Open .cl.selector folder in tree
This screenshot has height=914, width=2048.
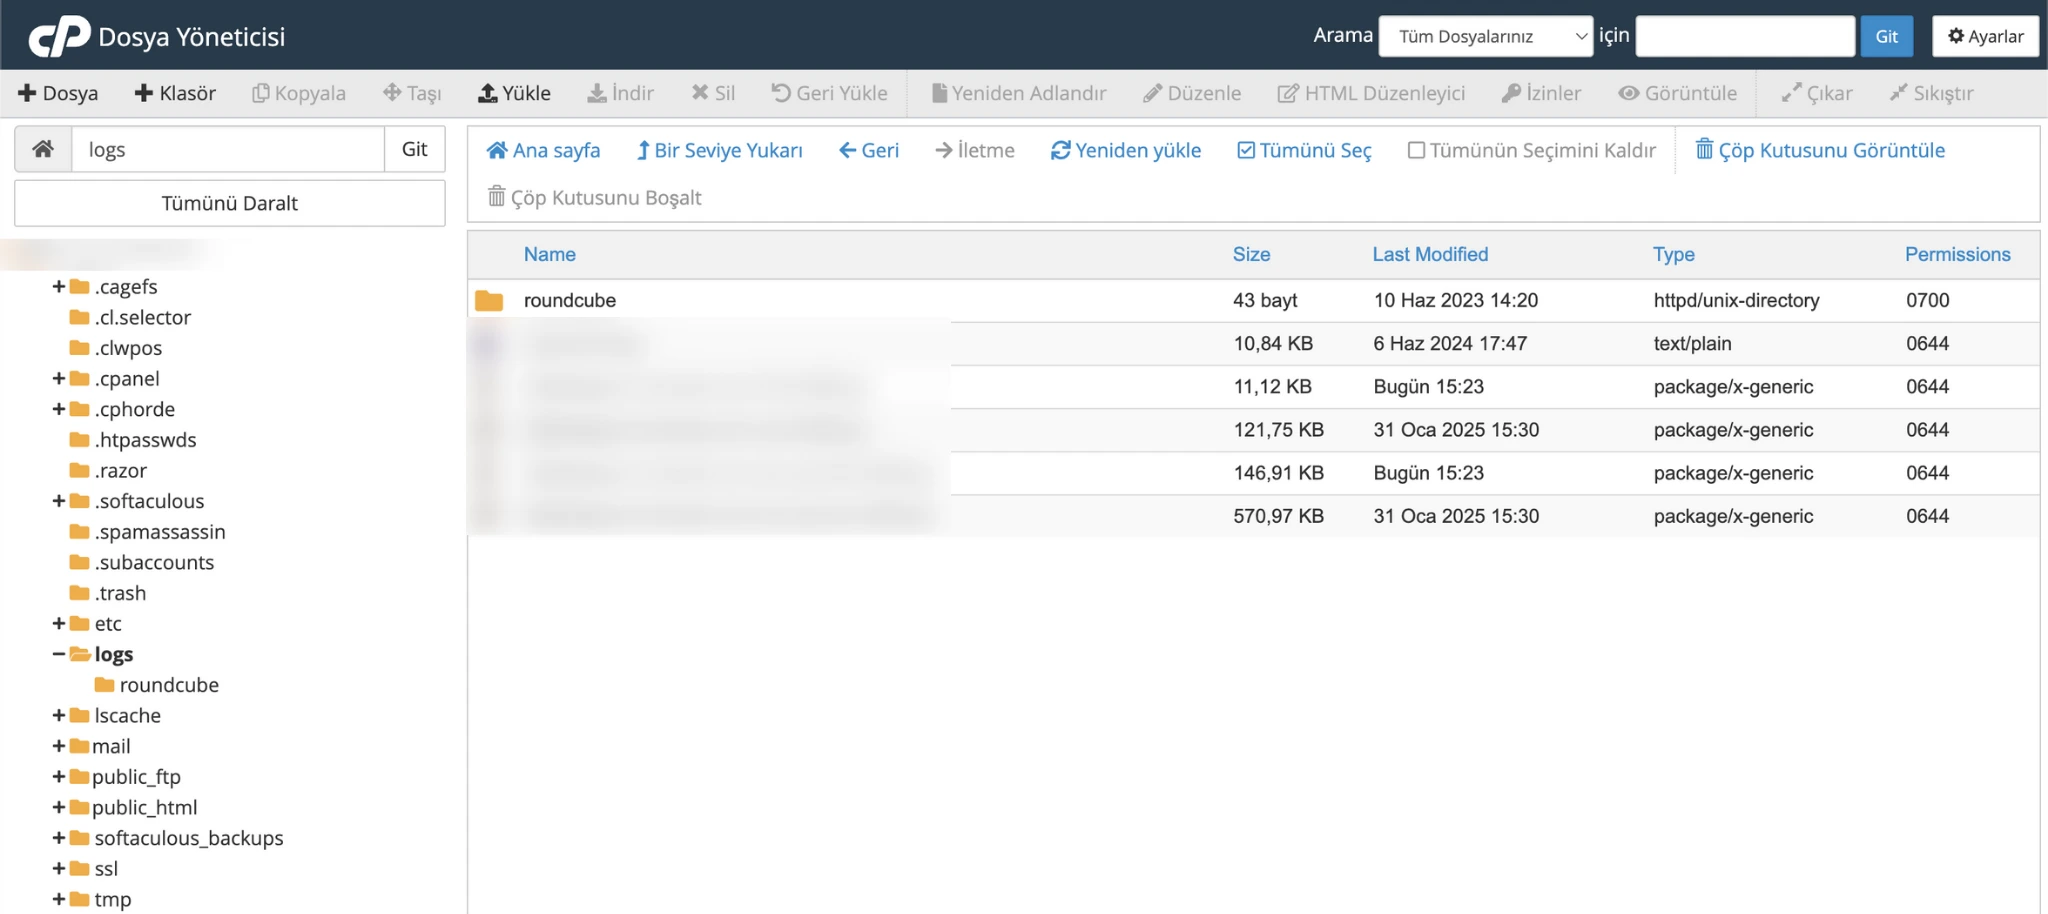[x=131, y=317]
